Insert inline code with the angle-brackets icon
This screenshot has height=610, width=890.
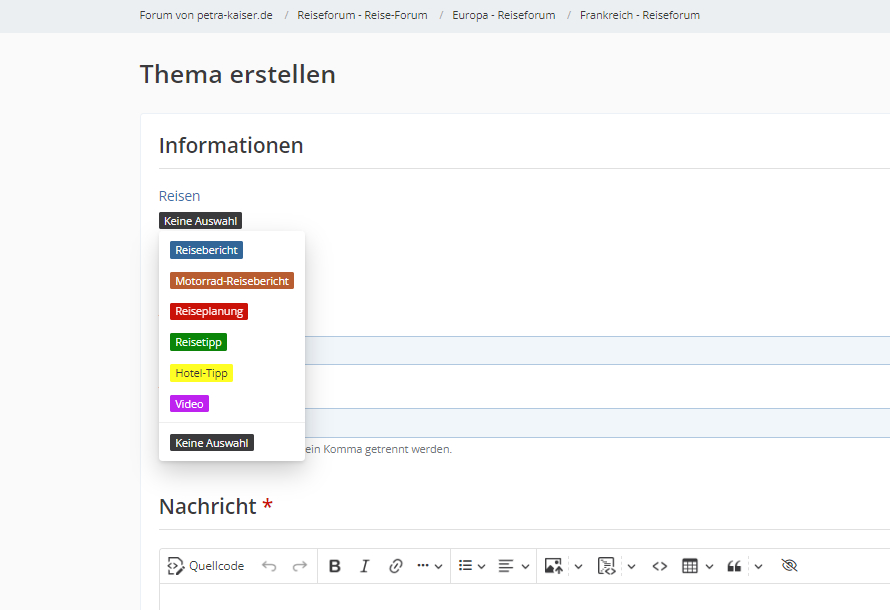659,566
